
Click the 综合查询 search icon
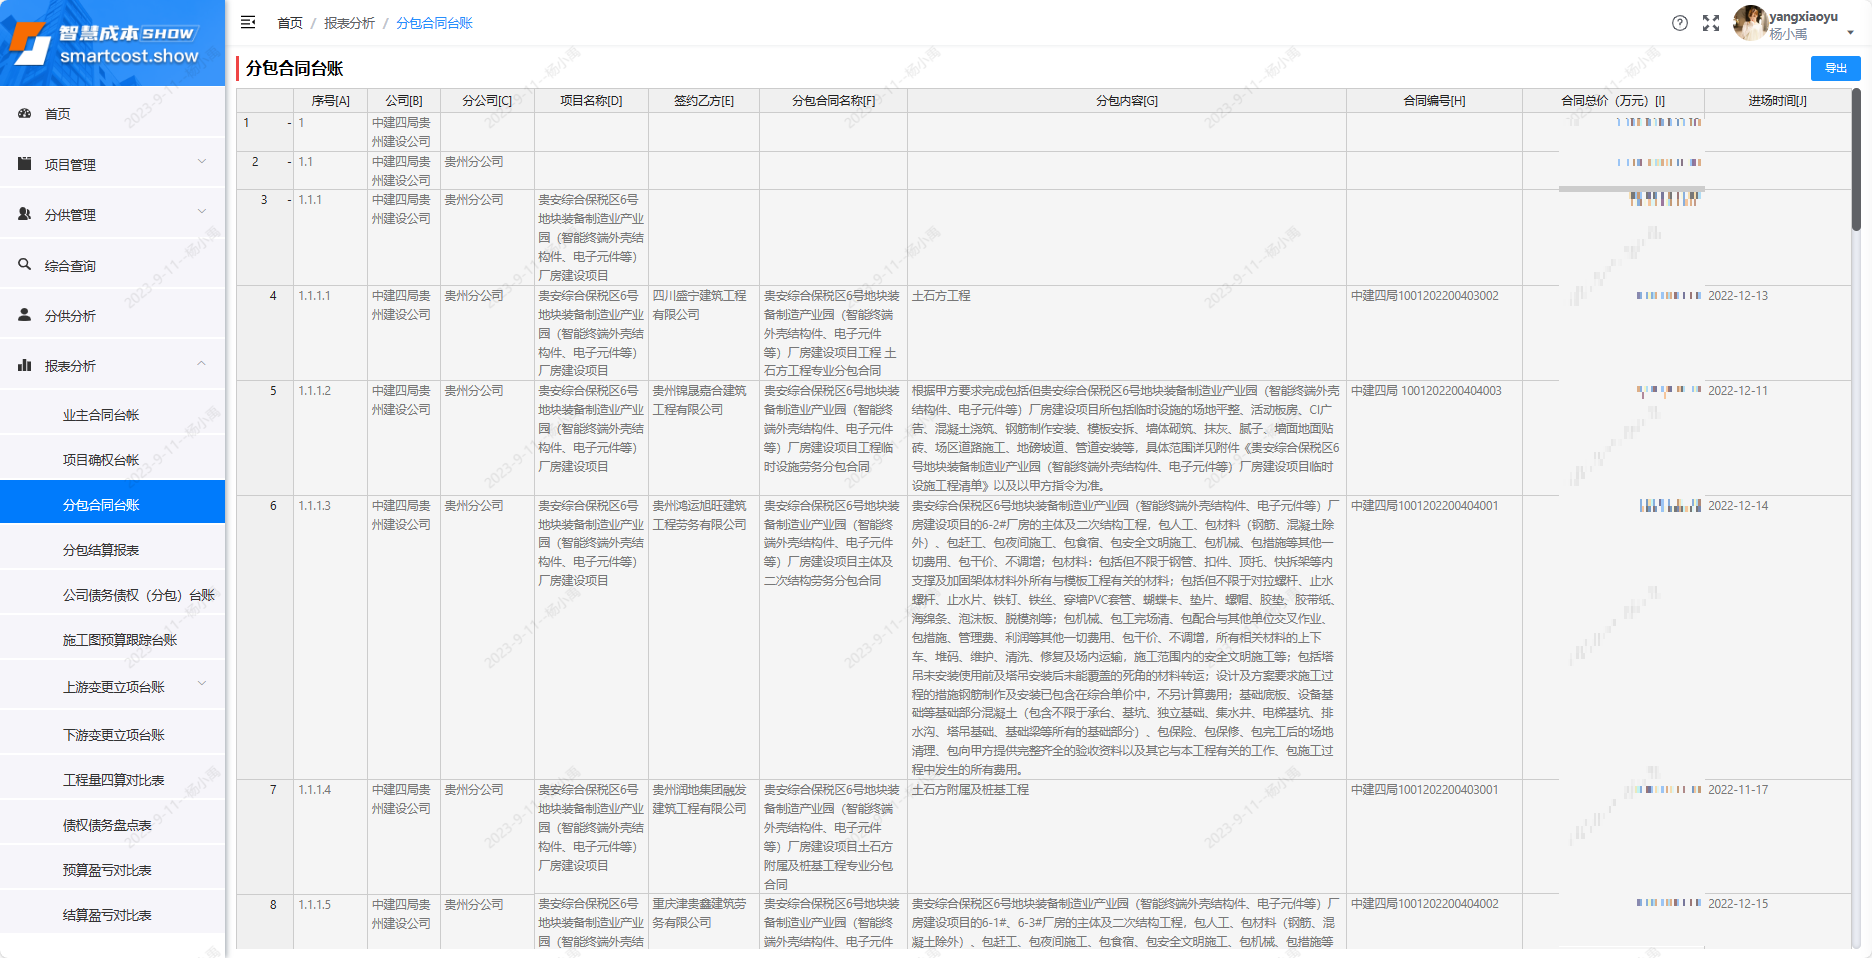pyautogui.click(x=25, y=265)
